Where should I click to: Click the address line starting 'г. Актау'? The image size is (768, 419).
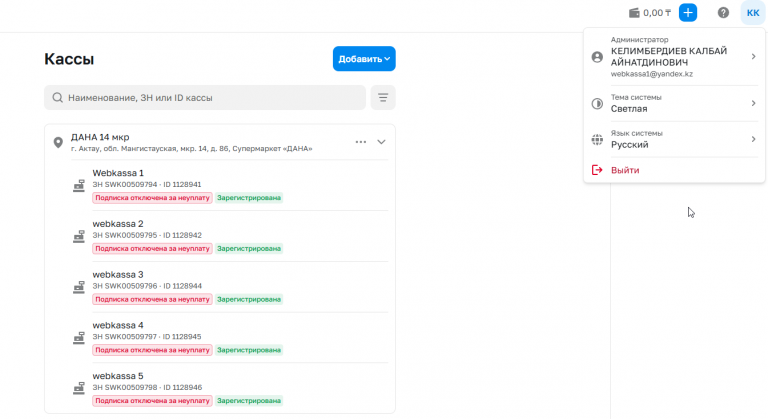pos(192,148)
